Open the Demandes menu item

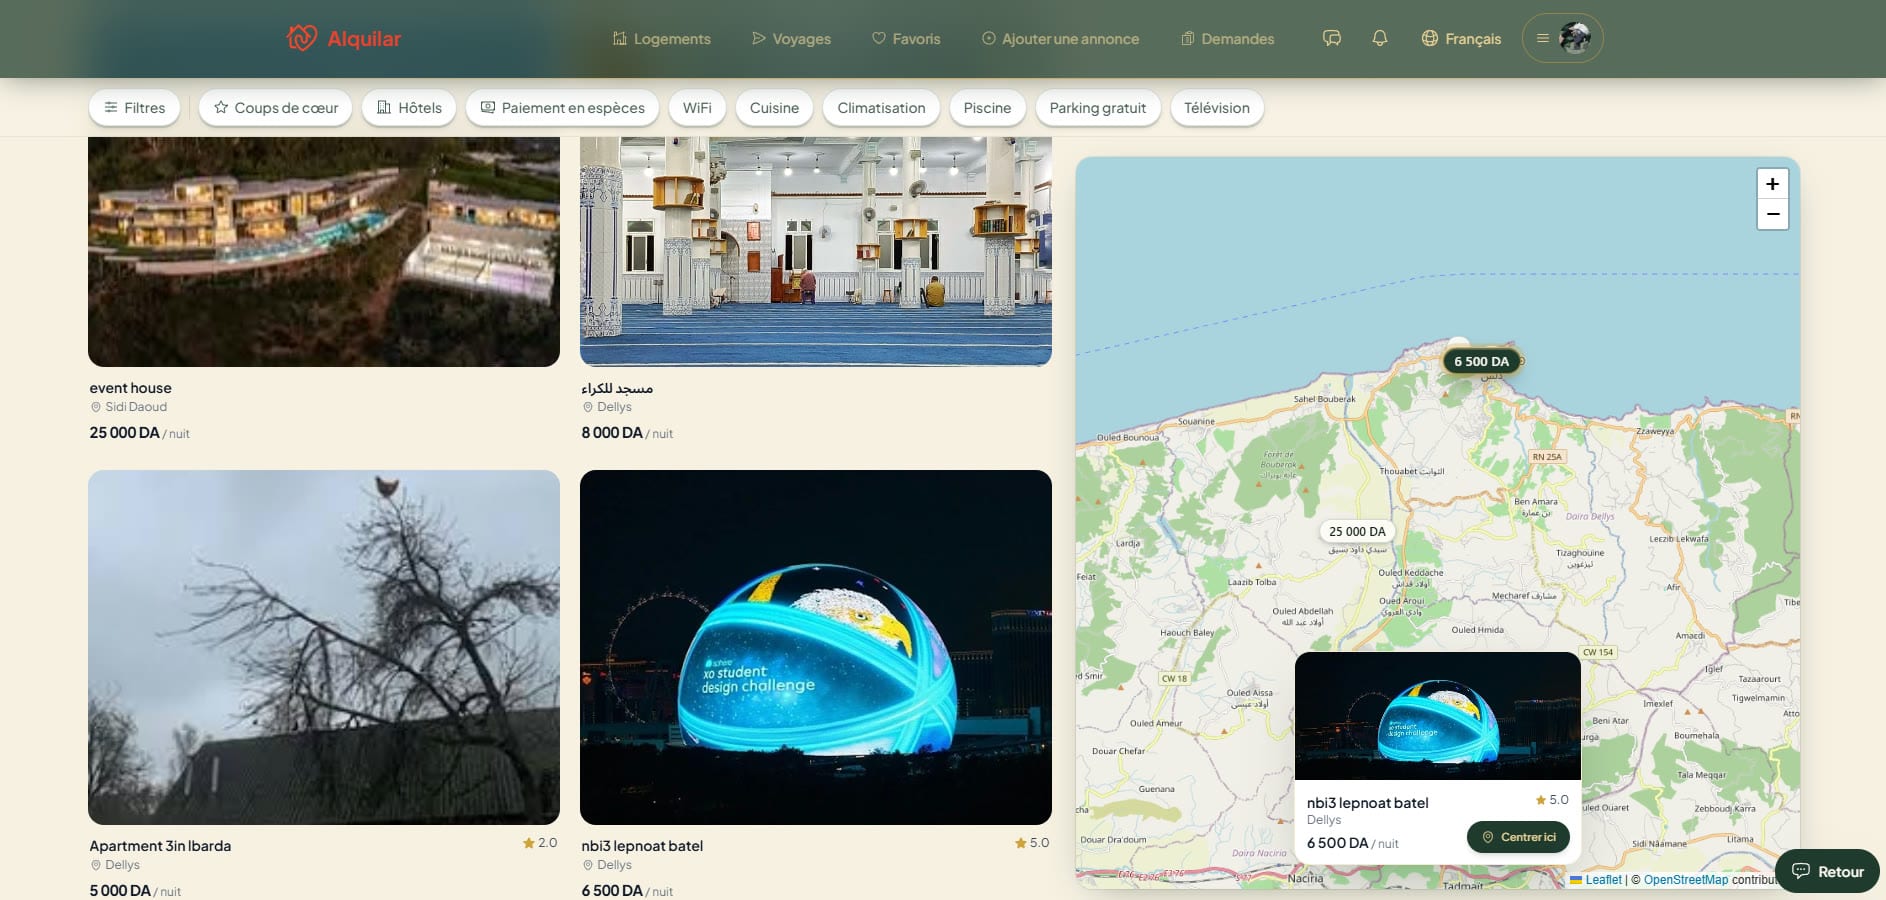(1227, 39)
